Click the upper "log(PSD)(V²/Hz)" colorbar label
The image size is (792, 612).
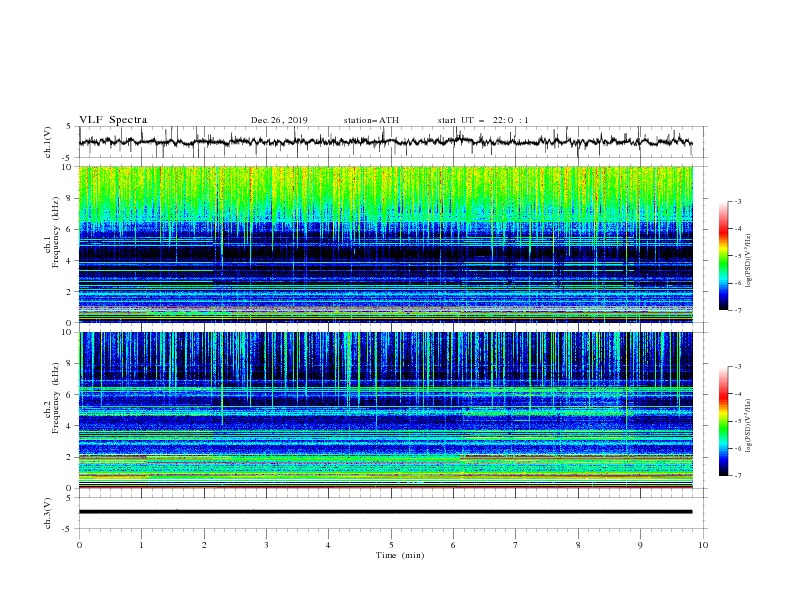click(749, 261)
